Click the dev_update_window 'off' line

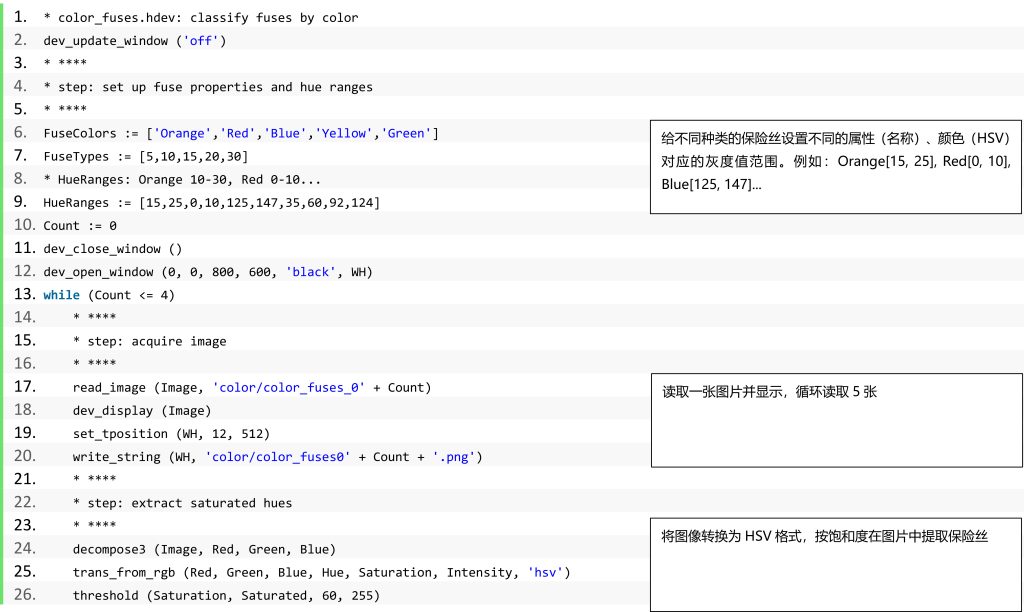[135, 41]
